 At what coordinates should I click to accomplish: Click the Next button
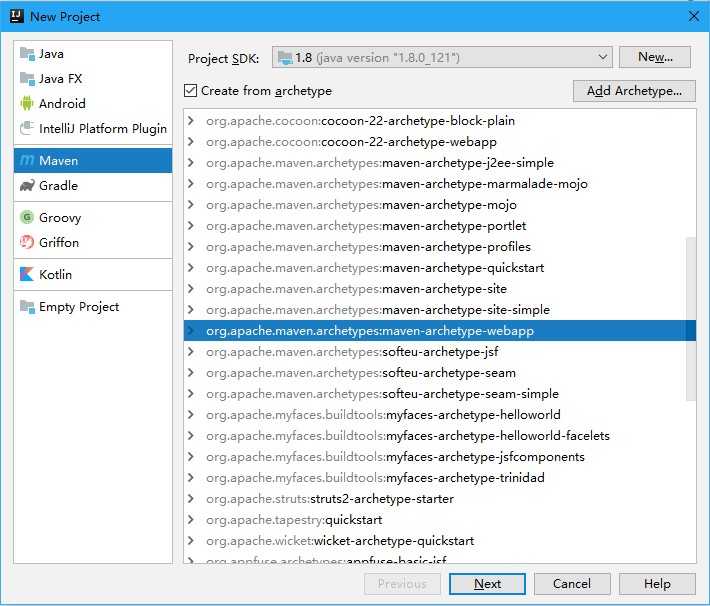487,584
